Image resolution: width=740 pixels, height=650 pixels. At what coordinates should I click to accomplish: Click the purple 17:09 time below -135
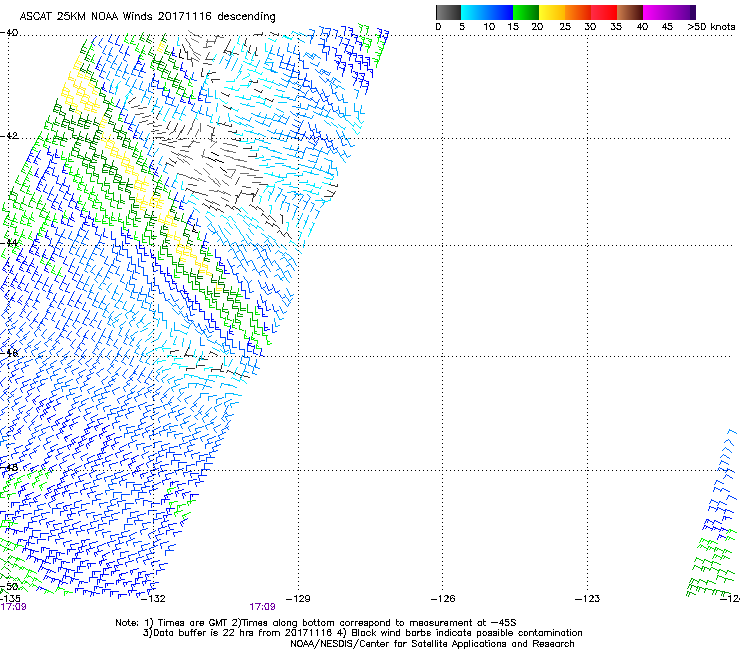point(13,607)
